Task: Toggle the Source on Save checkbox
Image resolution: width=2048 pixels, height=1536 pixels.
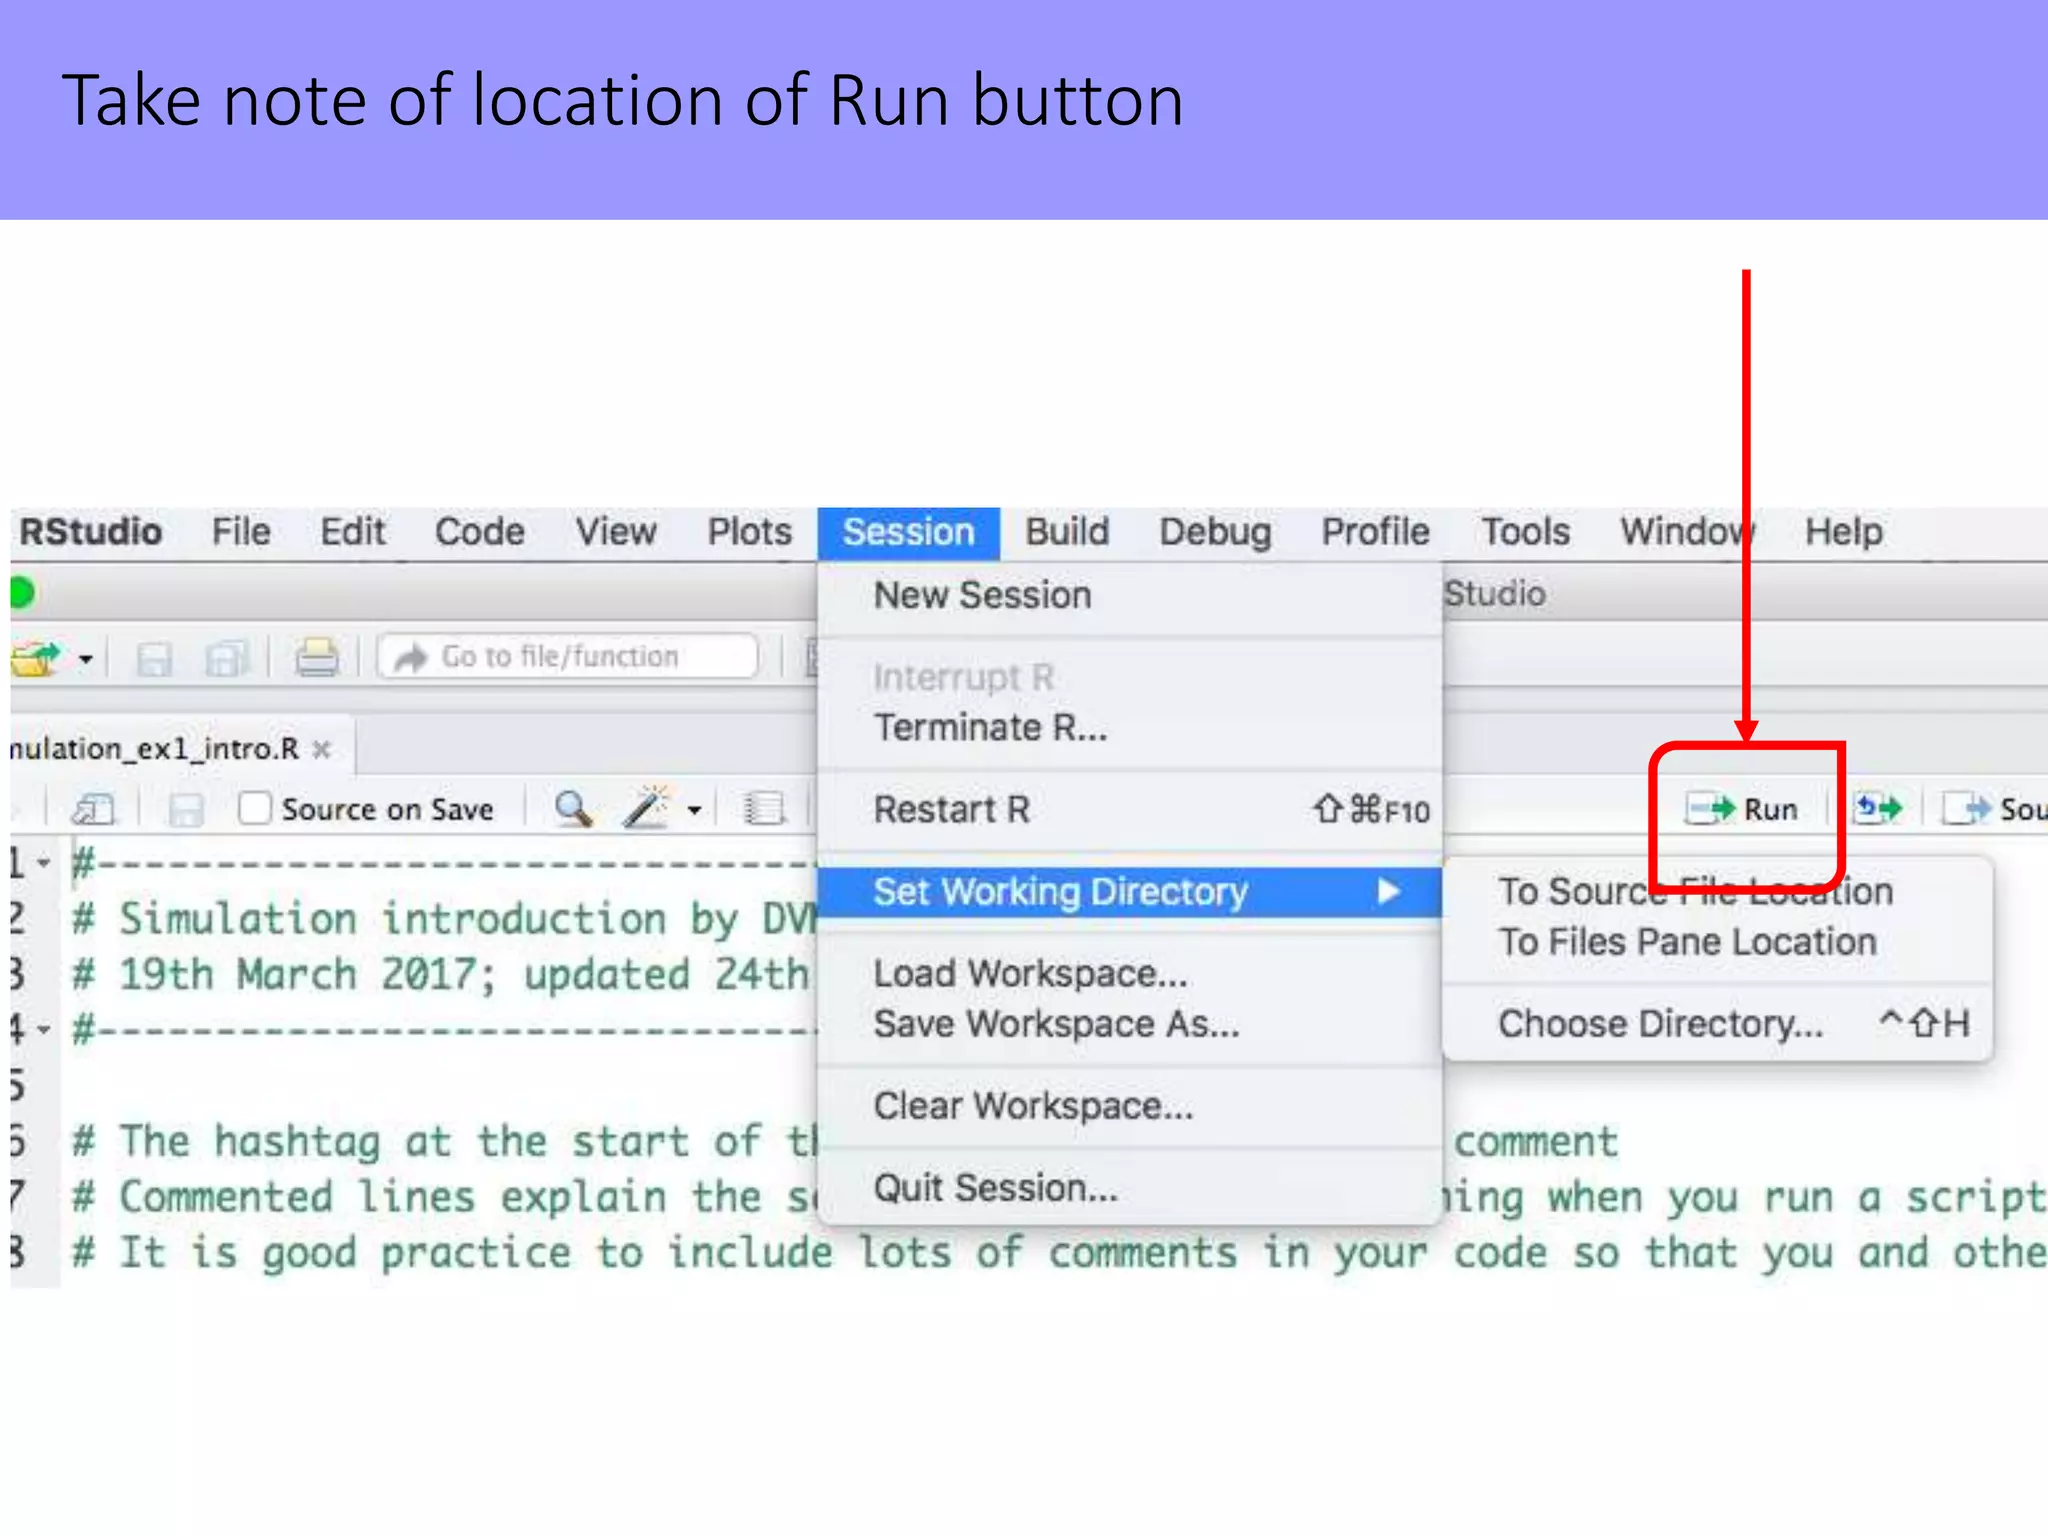Action: point(255,808)
